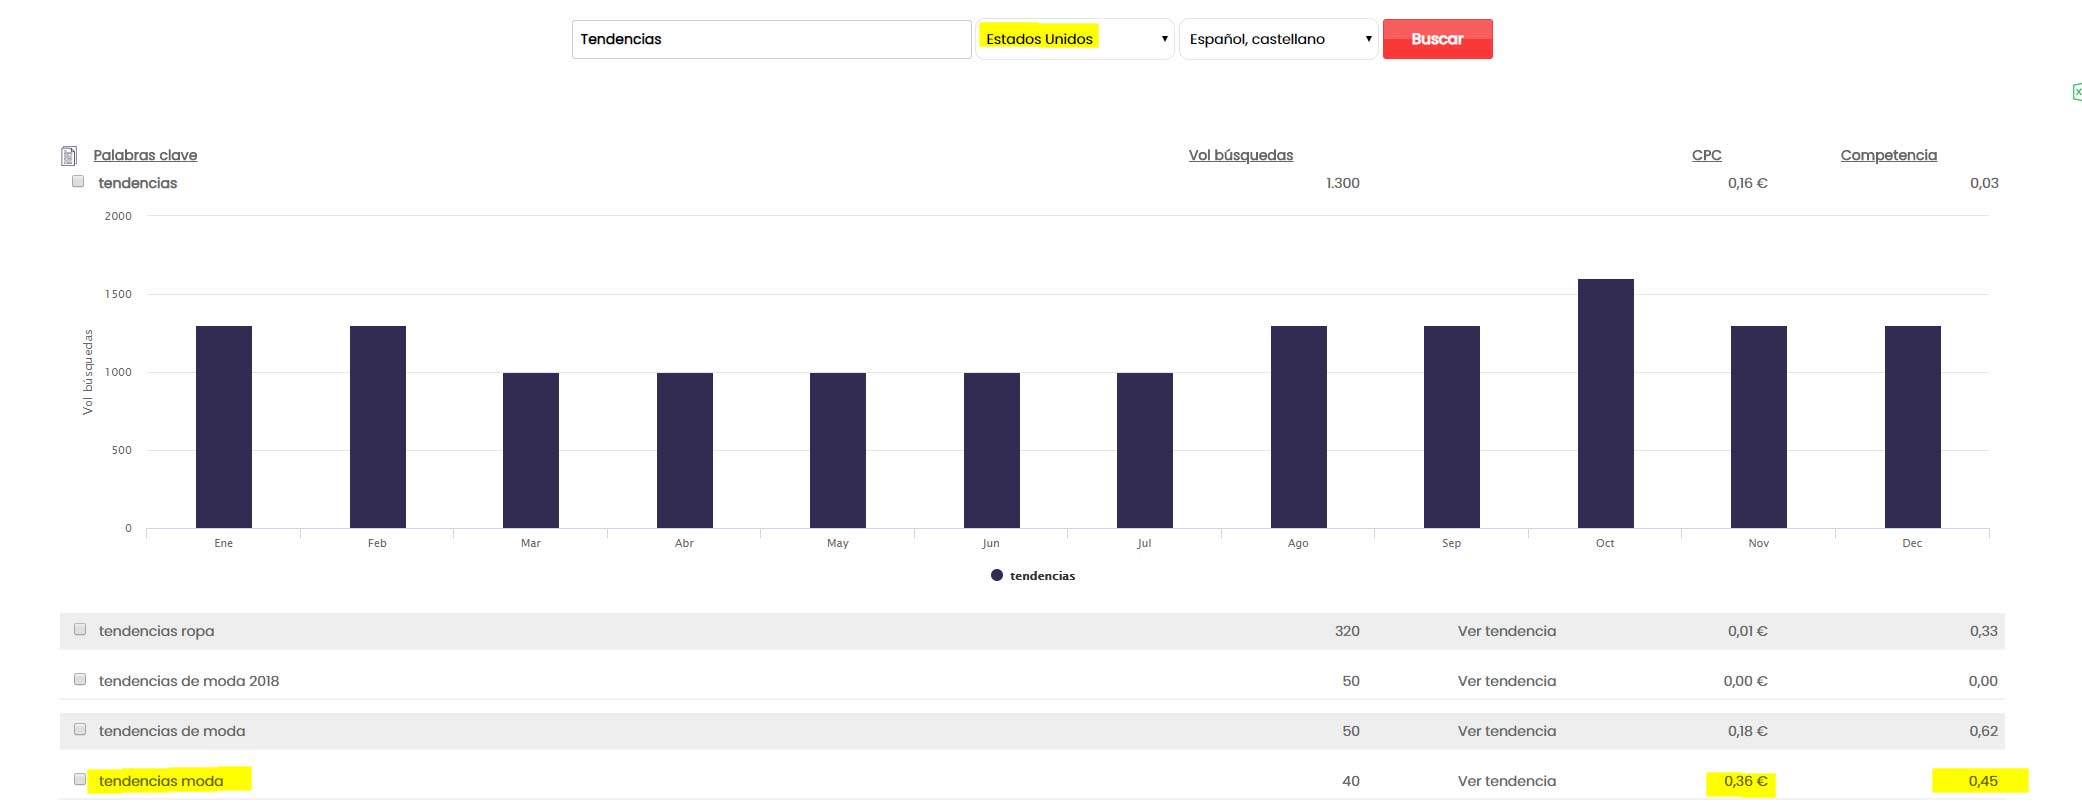
Task: Sort by CPC column header
Action: (x=1706, y=155)
